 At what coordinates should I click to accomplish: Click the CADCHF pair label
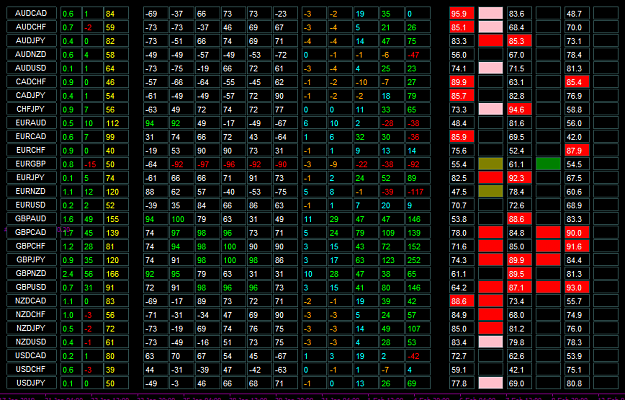pyautogui.click(x=31, y=82)
